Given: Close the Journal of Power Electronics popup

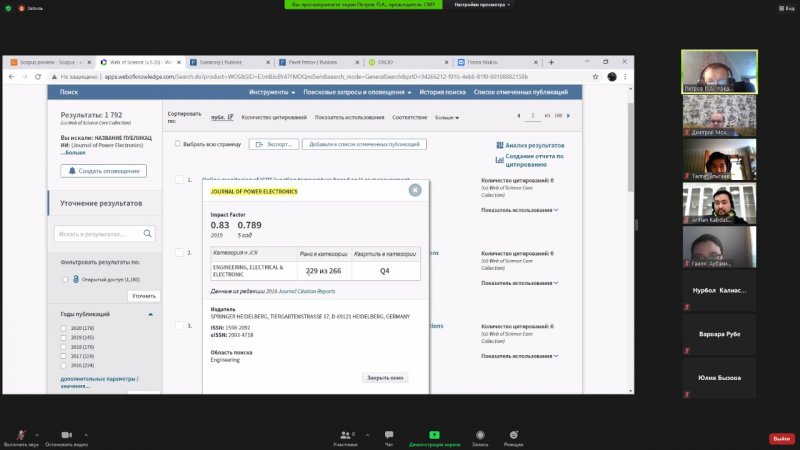Looking at the screenshot, I should point(415,191).
